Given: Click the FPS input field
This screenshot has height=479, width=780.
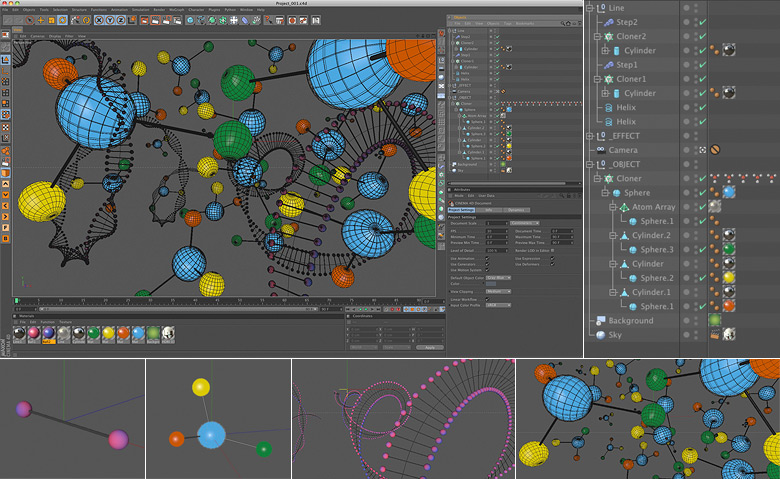Looking at the screenshot, I should pos(497,229).
